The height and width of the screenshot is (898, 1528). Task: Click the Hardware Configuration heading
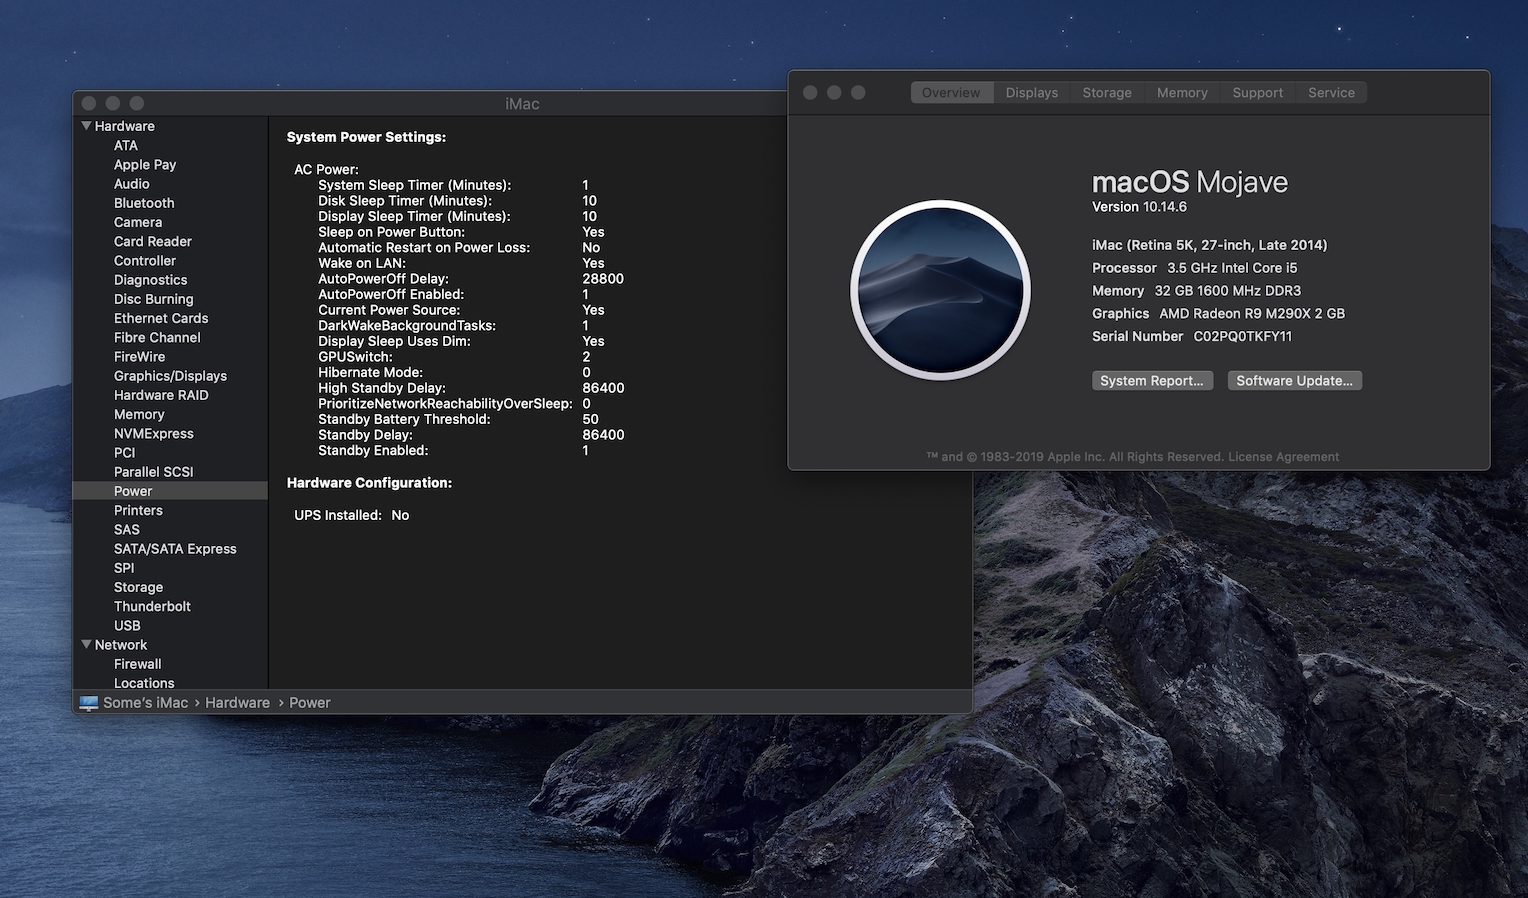pos(369,483)
